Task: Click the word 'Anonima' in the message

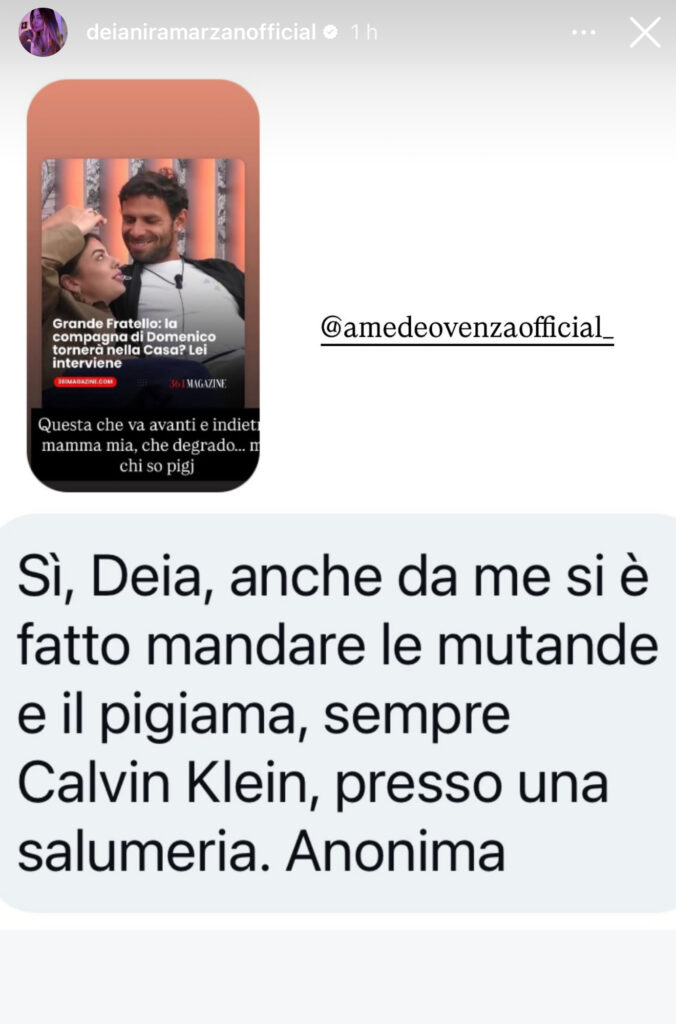Action: (396, 852)
